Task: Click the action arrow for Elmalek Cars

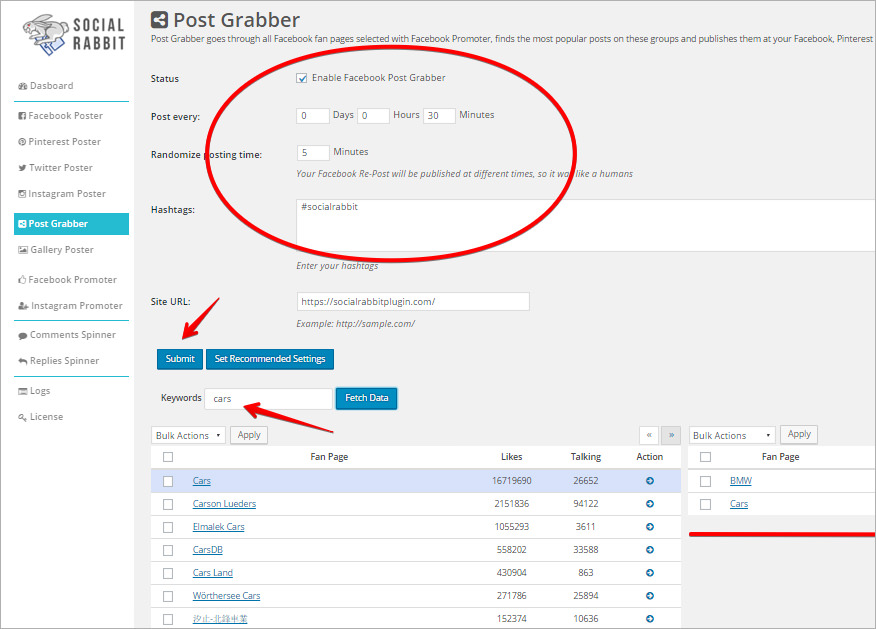Action: (x=650, y=526)
